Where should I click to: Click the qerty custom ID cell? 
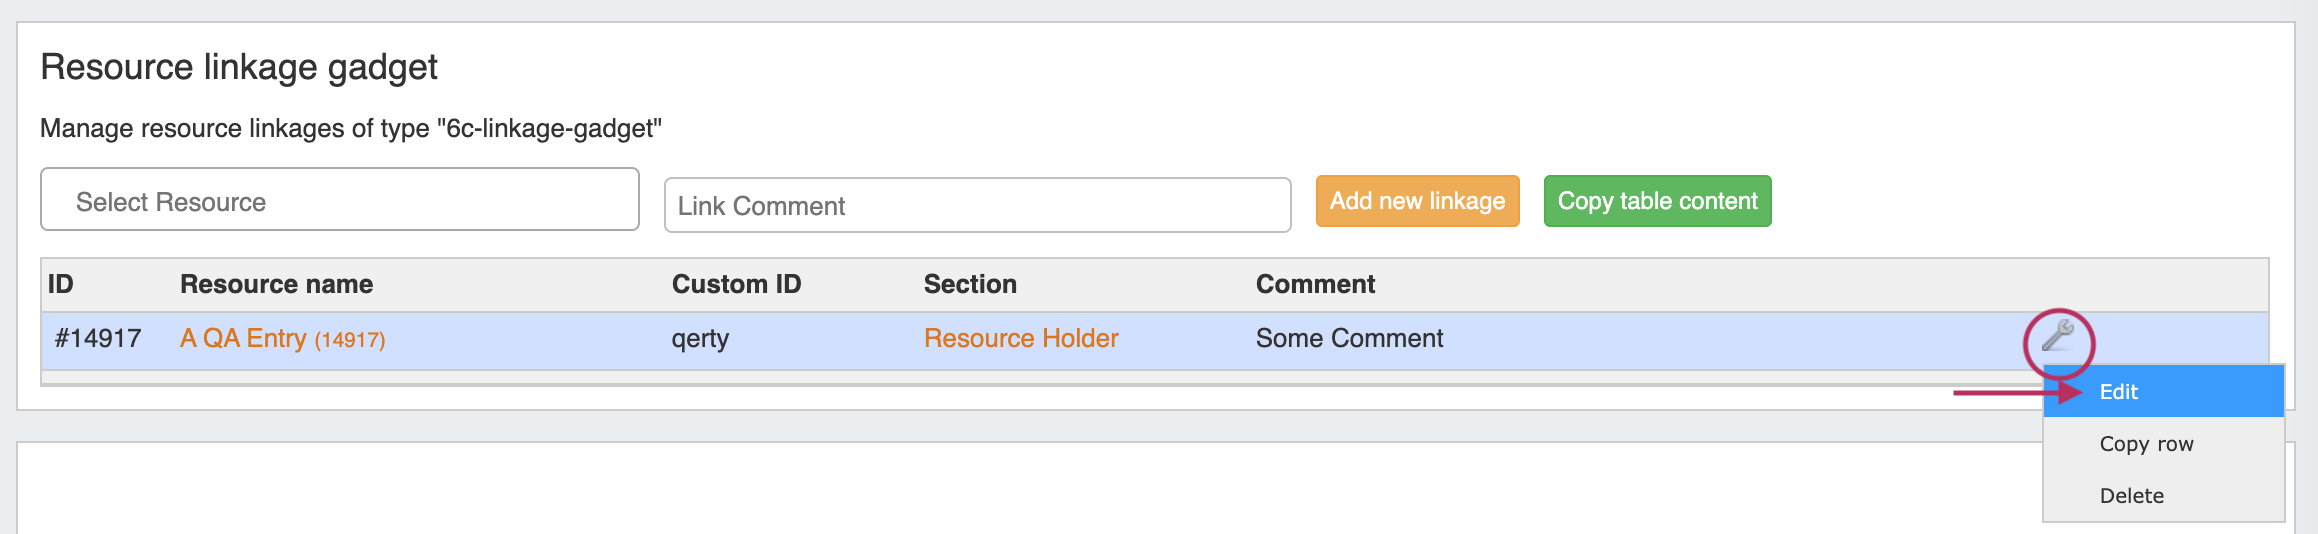pyautogui.click(x=700, y=339)
